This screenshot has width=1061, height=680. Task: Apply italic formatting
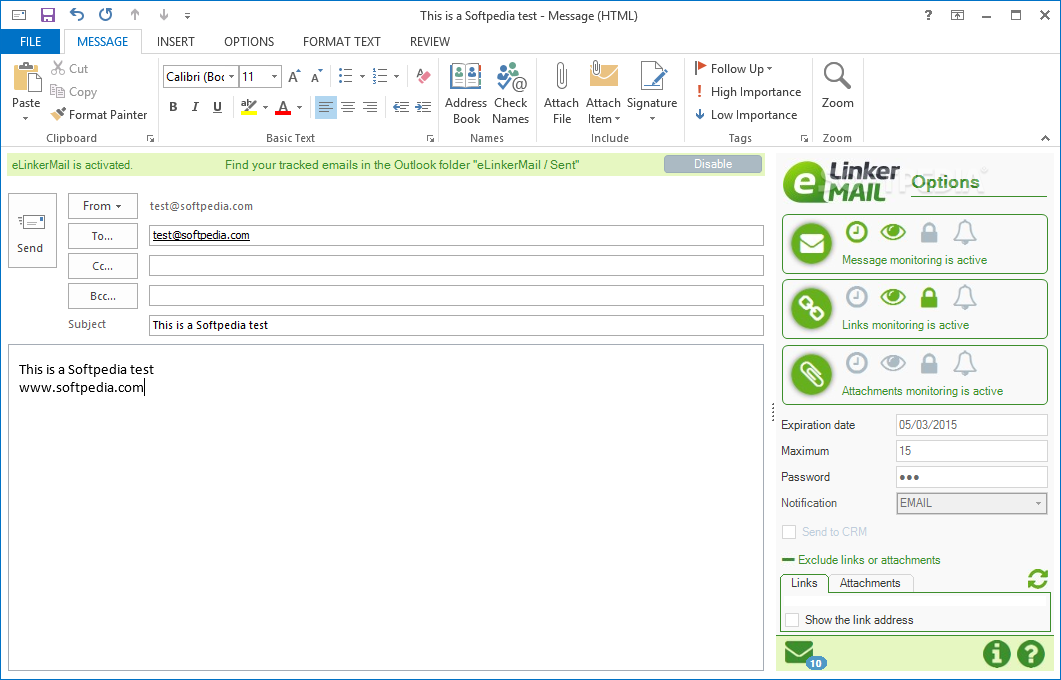pos(195,107)
